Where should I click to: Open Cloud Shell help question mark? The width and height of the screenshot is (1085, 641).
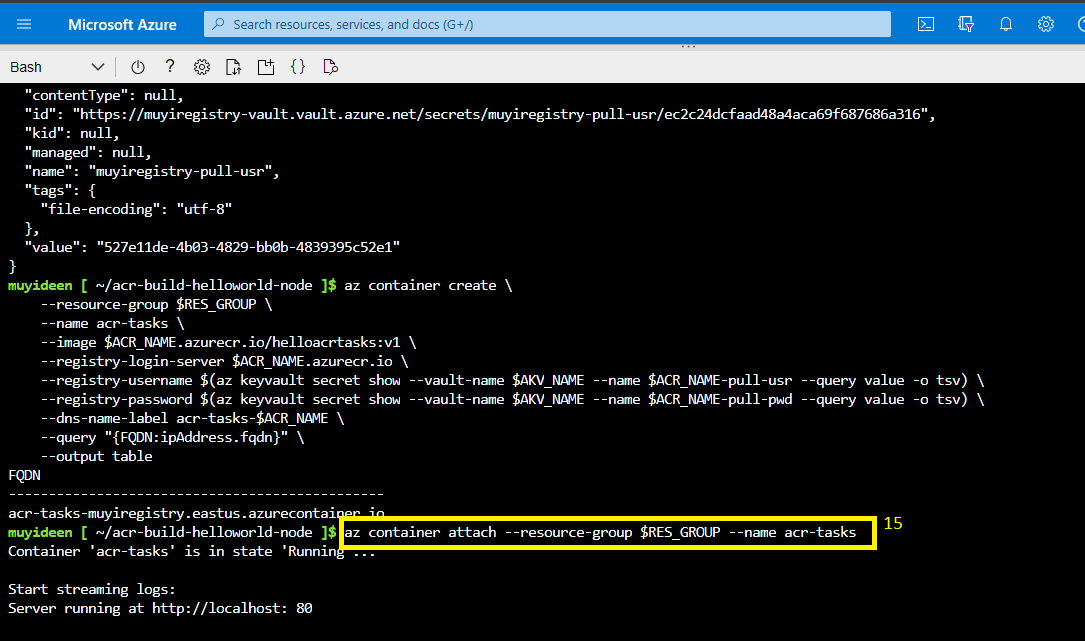170,66
